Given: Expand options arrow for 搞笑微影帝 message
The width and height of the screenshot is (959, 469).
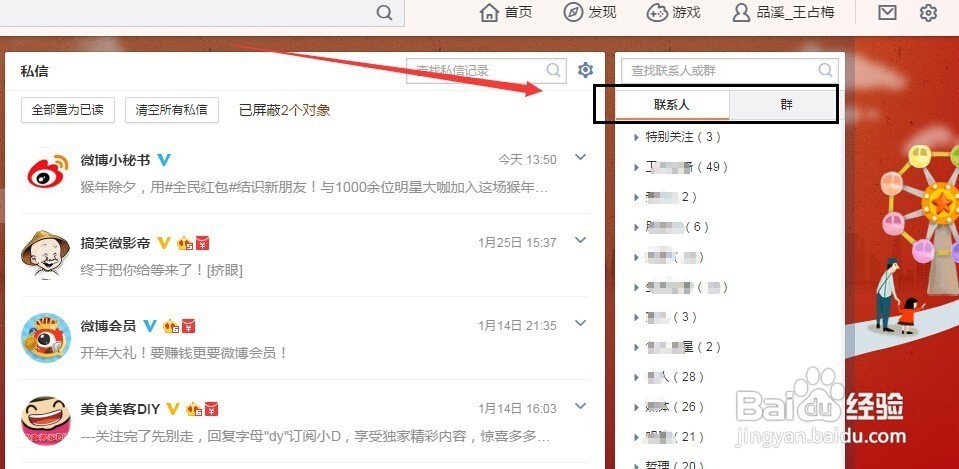Looking at the screenshot, I should click(581, 241).
